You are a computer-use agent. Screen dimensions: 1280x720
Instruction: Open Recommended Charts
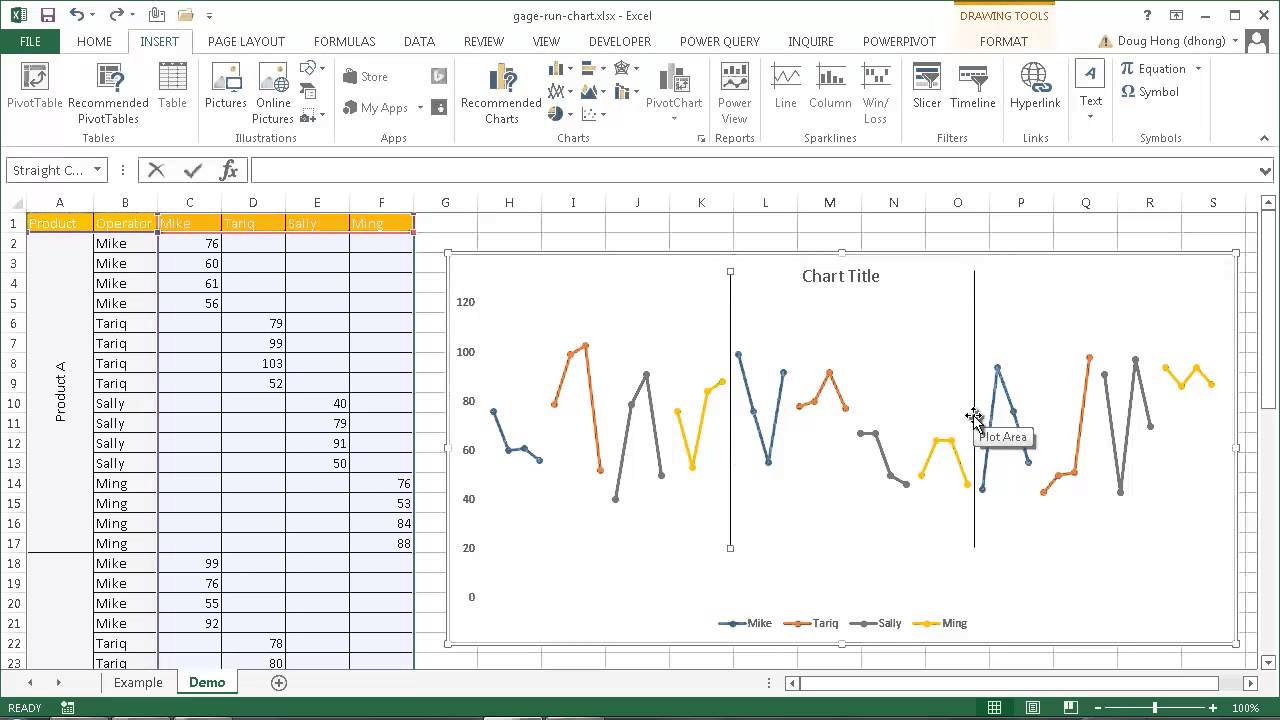tap(501, 93)
